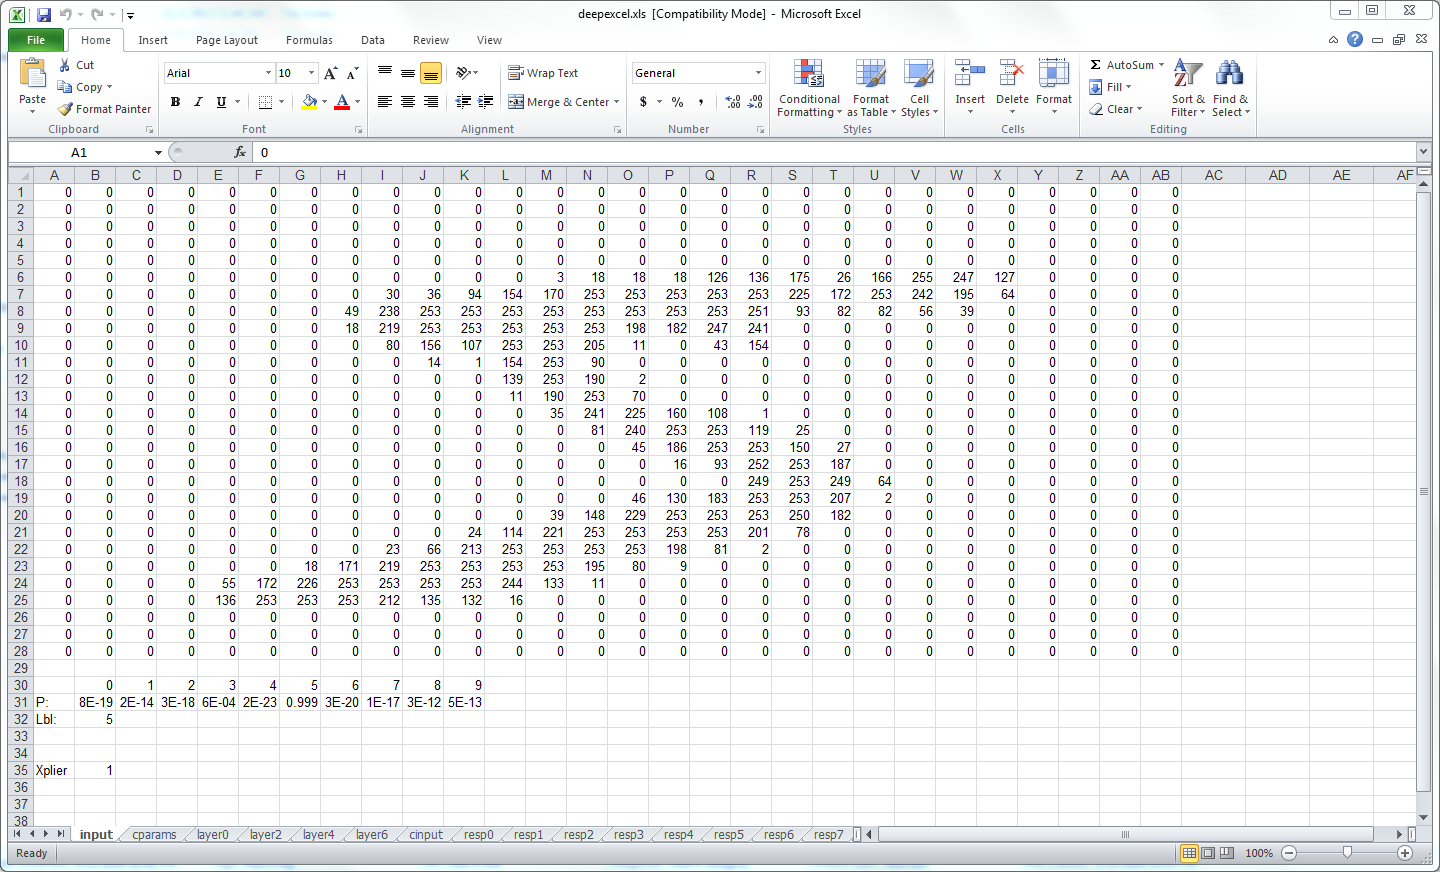Expand the Arial font name dropdown
Image resolution: width=1440 pixels, height=872 pixels.
268,73
